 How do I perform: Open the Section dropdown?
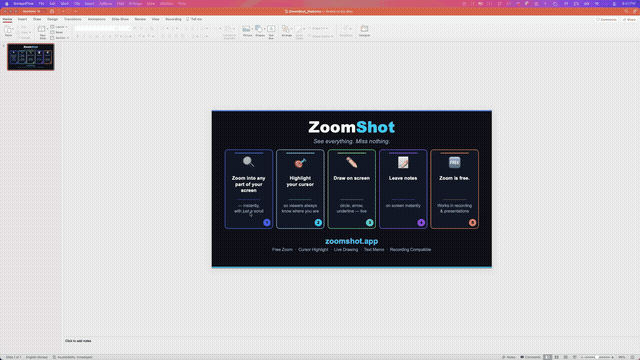click(60, 38)
